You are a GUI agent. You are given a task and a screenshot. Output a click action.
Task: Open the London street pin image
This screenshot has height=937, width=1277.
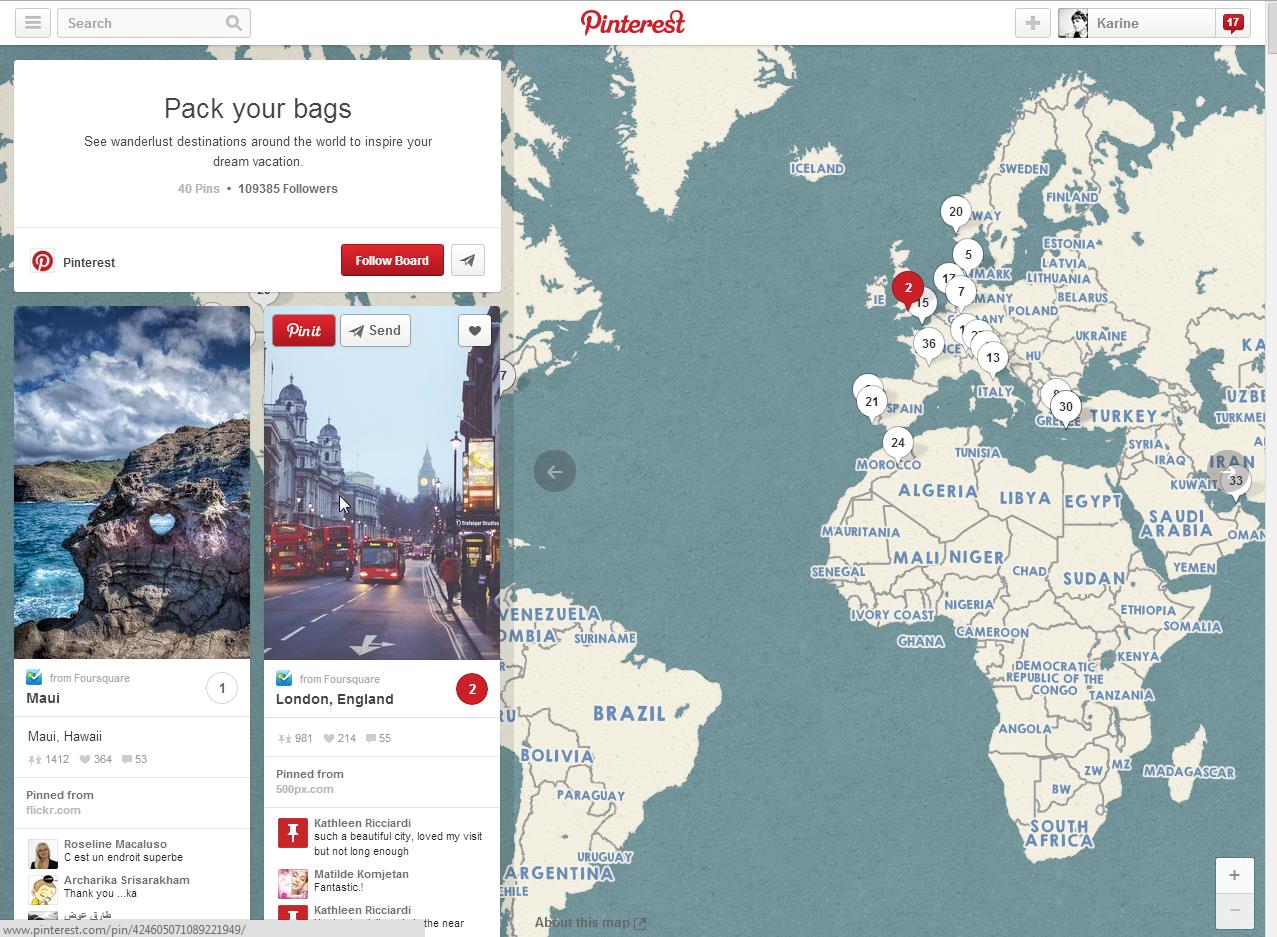382,483
